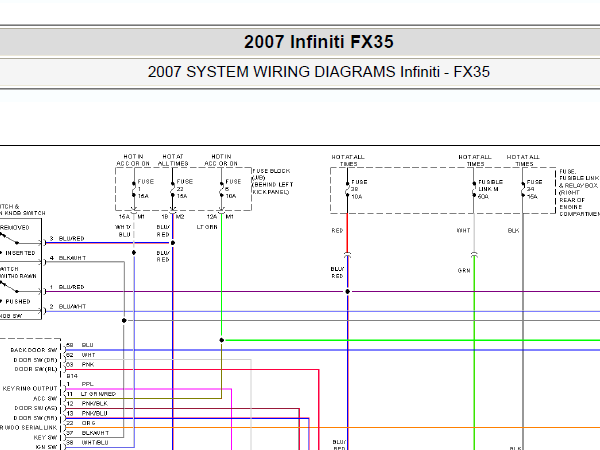600x450 pixels.
Task: Select the "FUSE, FUSIBLE LINK & RELAY BOX" text
Action: point(579,178)
